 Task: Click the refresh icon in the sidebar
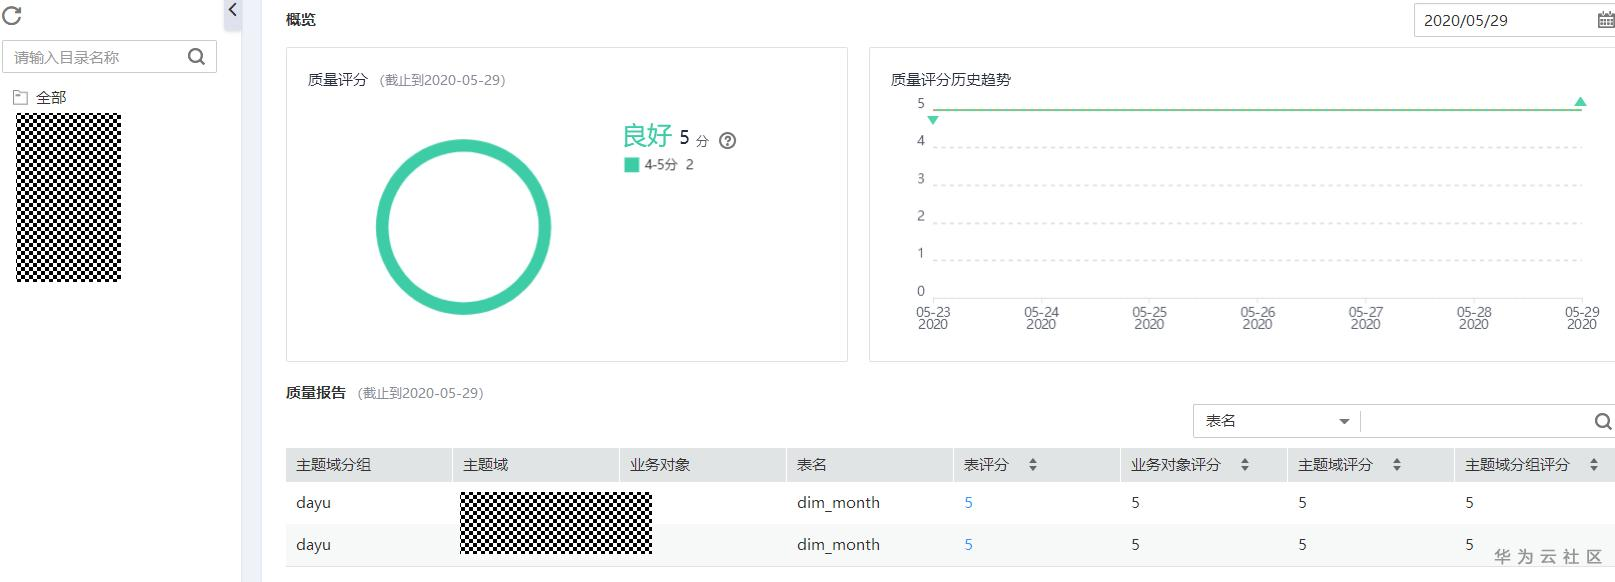[12, 16]
